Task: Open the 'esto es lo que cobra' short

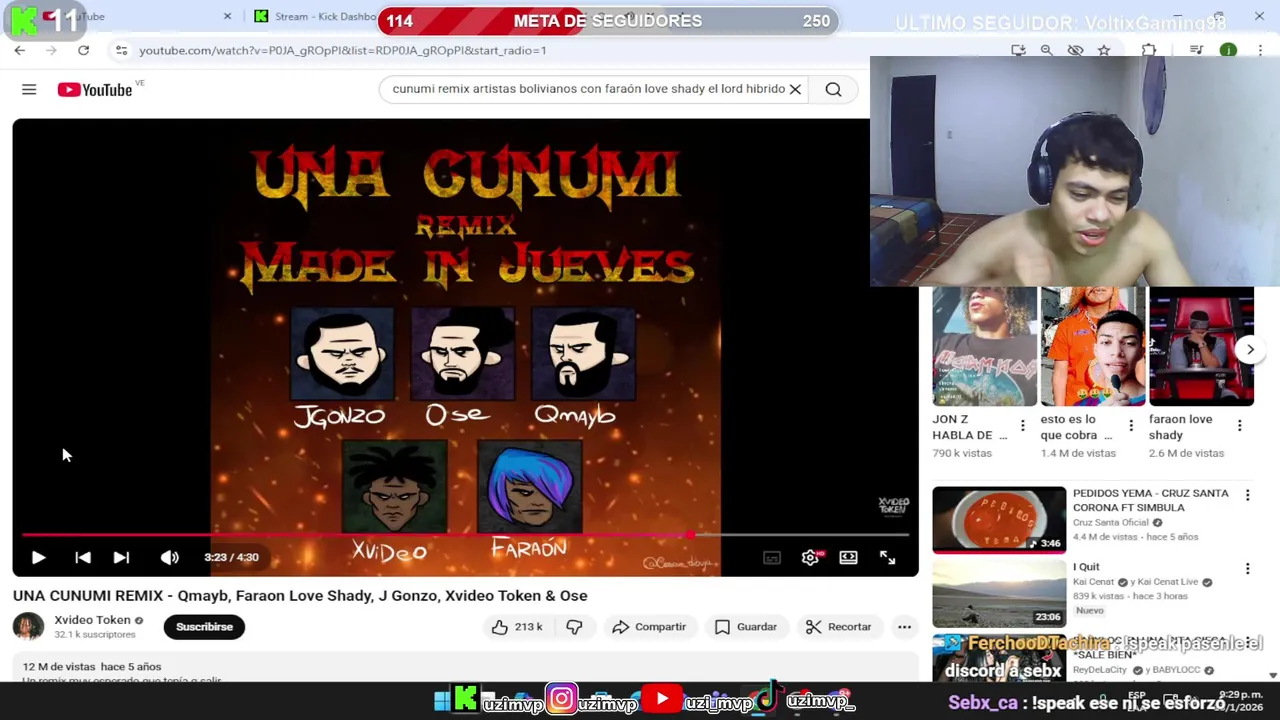Action: 1093,346
